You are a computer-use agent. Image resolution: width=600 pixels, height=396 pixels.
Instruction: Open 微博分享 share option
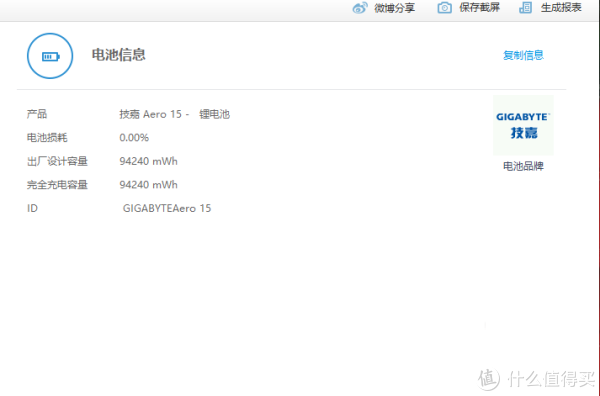(395, 8)
